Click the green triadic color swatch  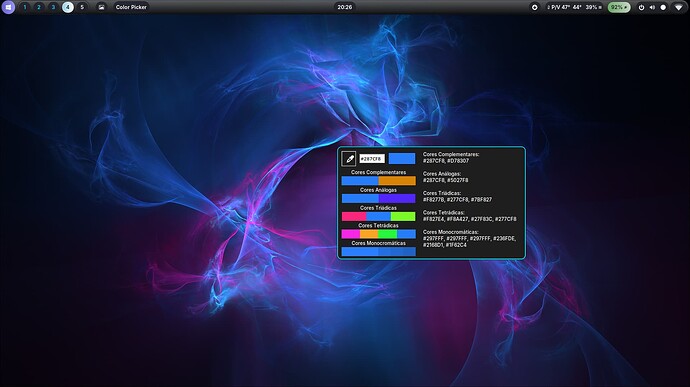click(403, 216)
